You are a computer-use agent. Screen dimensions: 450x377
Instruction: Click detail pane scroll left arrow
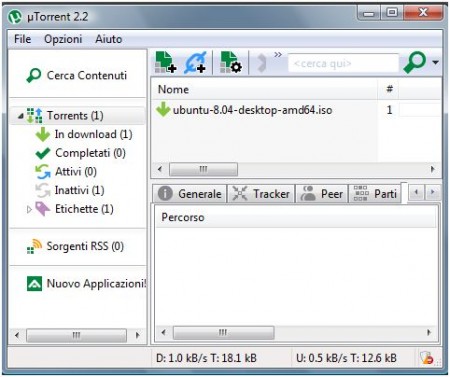[163, 333]
